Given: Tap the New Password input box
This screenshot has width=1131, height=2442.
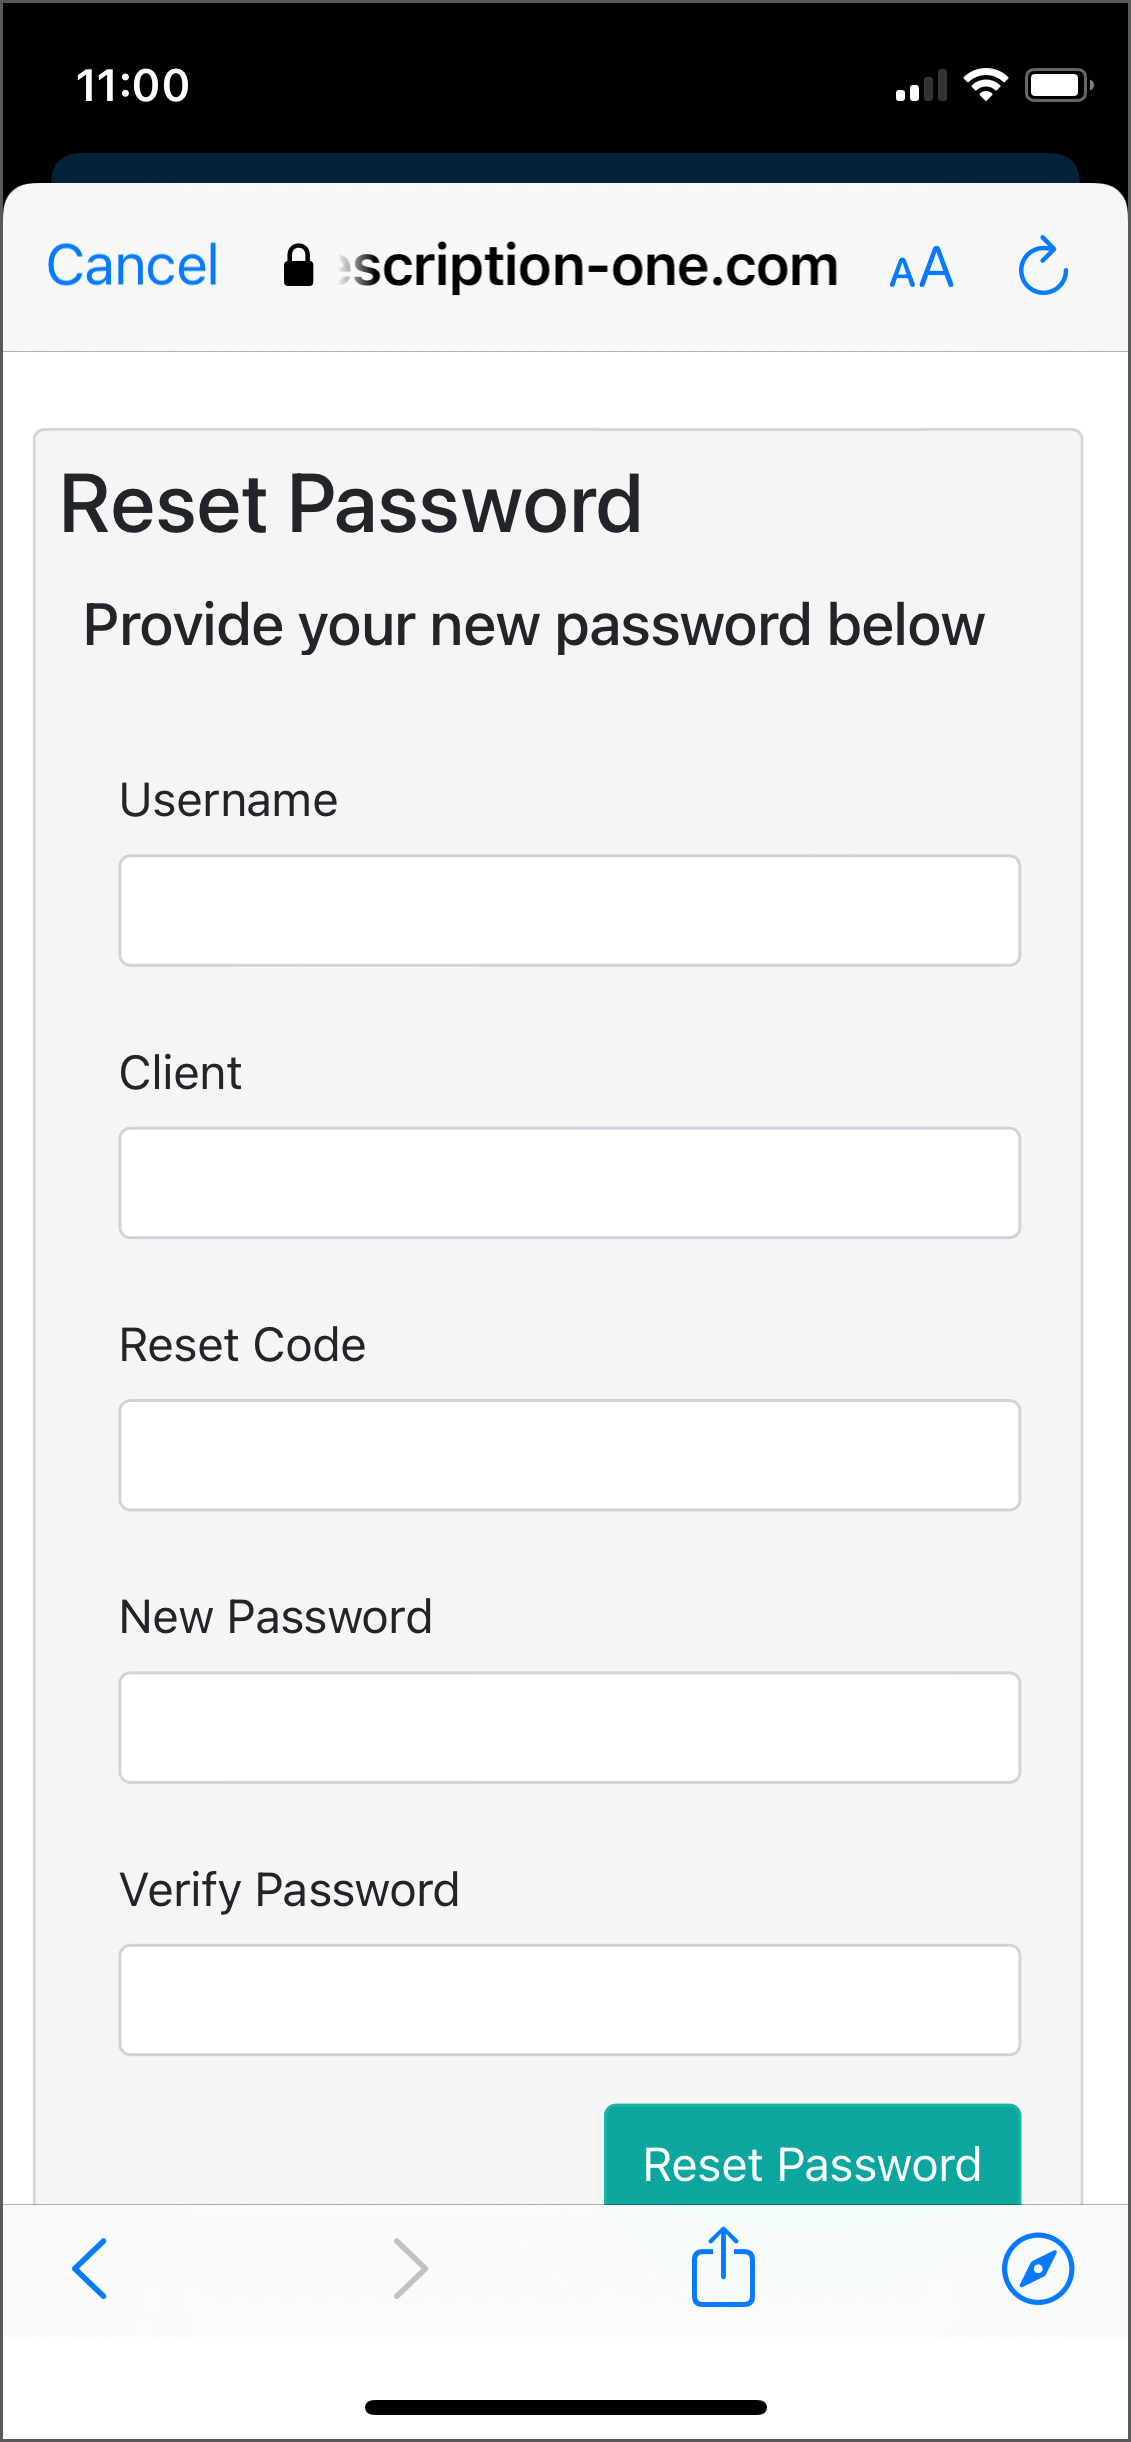Looking at the screenshot, I should pyautogui.click(x=569, y=1727).
